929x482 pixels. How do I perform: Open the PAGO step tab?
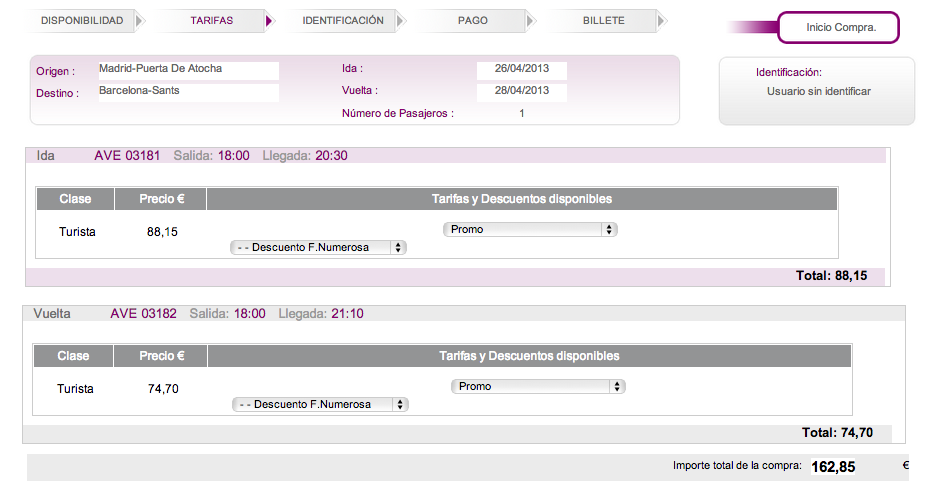473,21
